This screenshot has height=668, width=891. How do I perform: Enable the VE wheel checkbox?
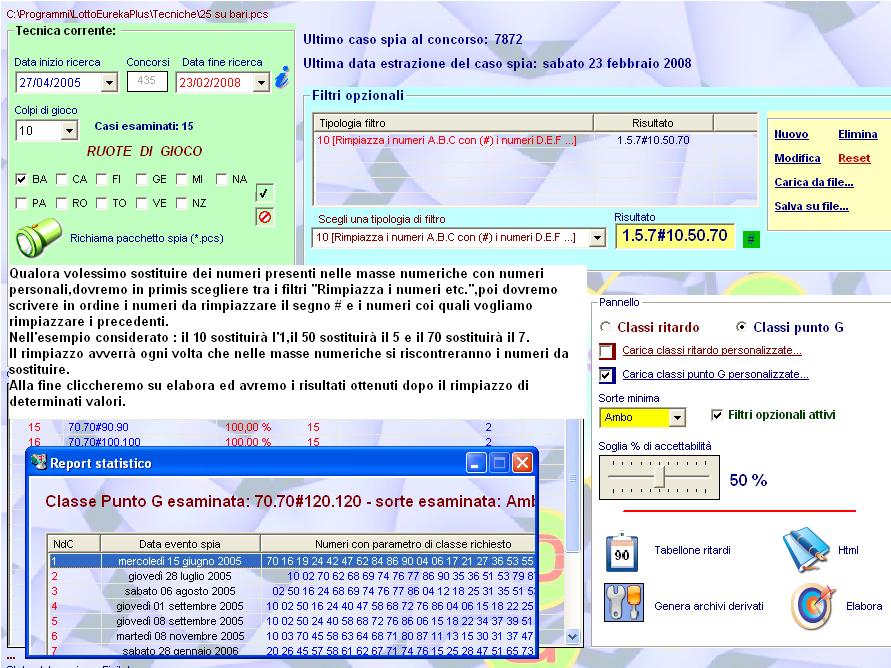(x=141, y=203)
